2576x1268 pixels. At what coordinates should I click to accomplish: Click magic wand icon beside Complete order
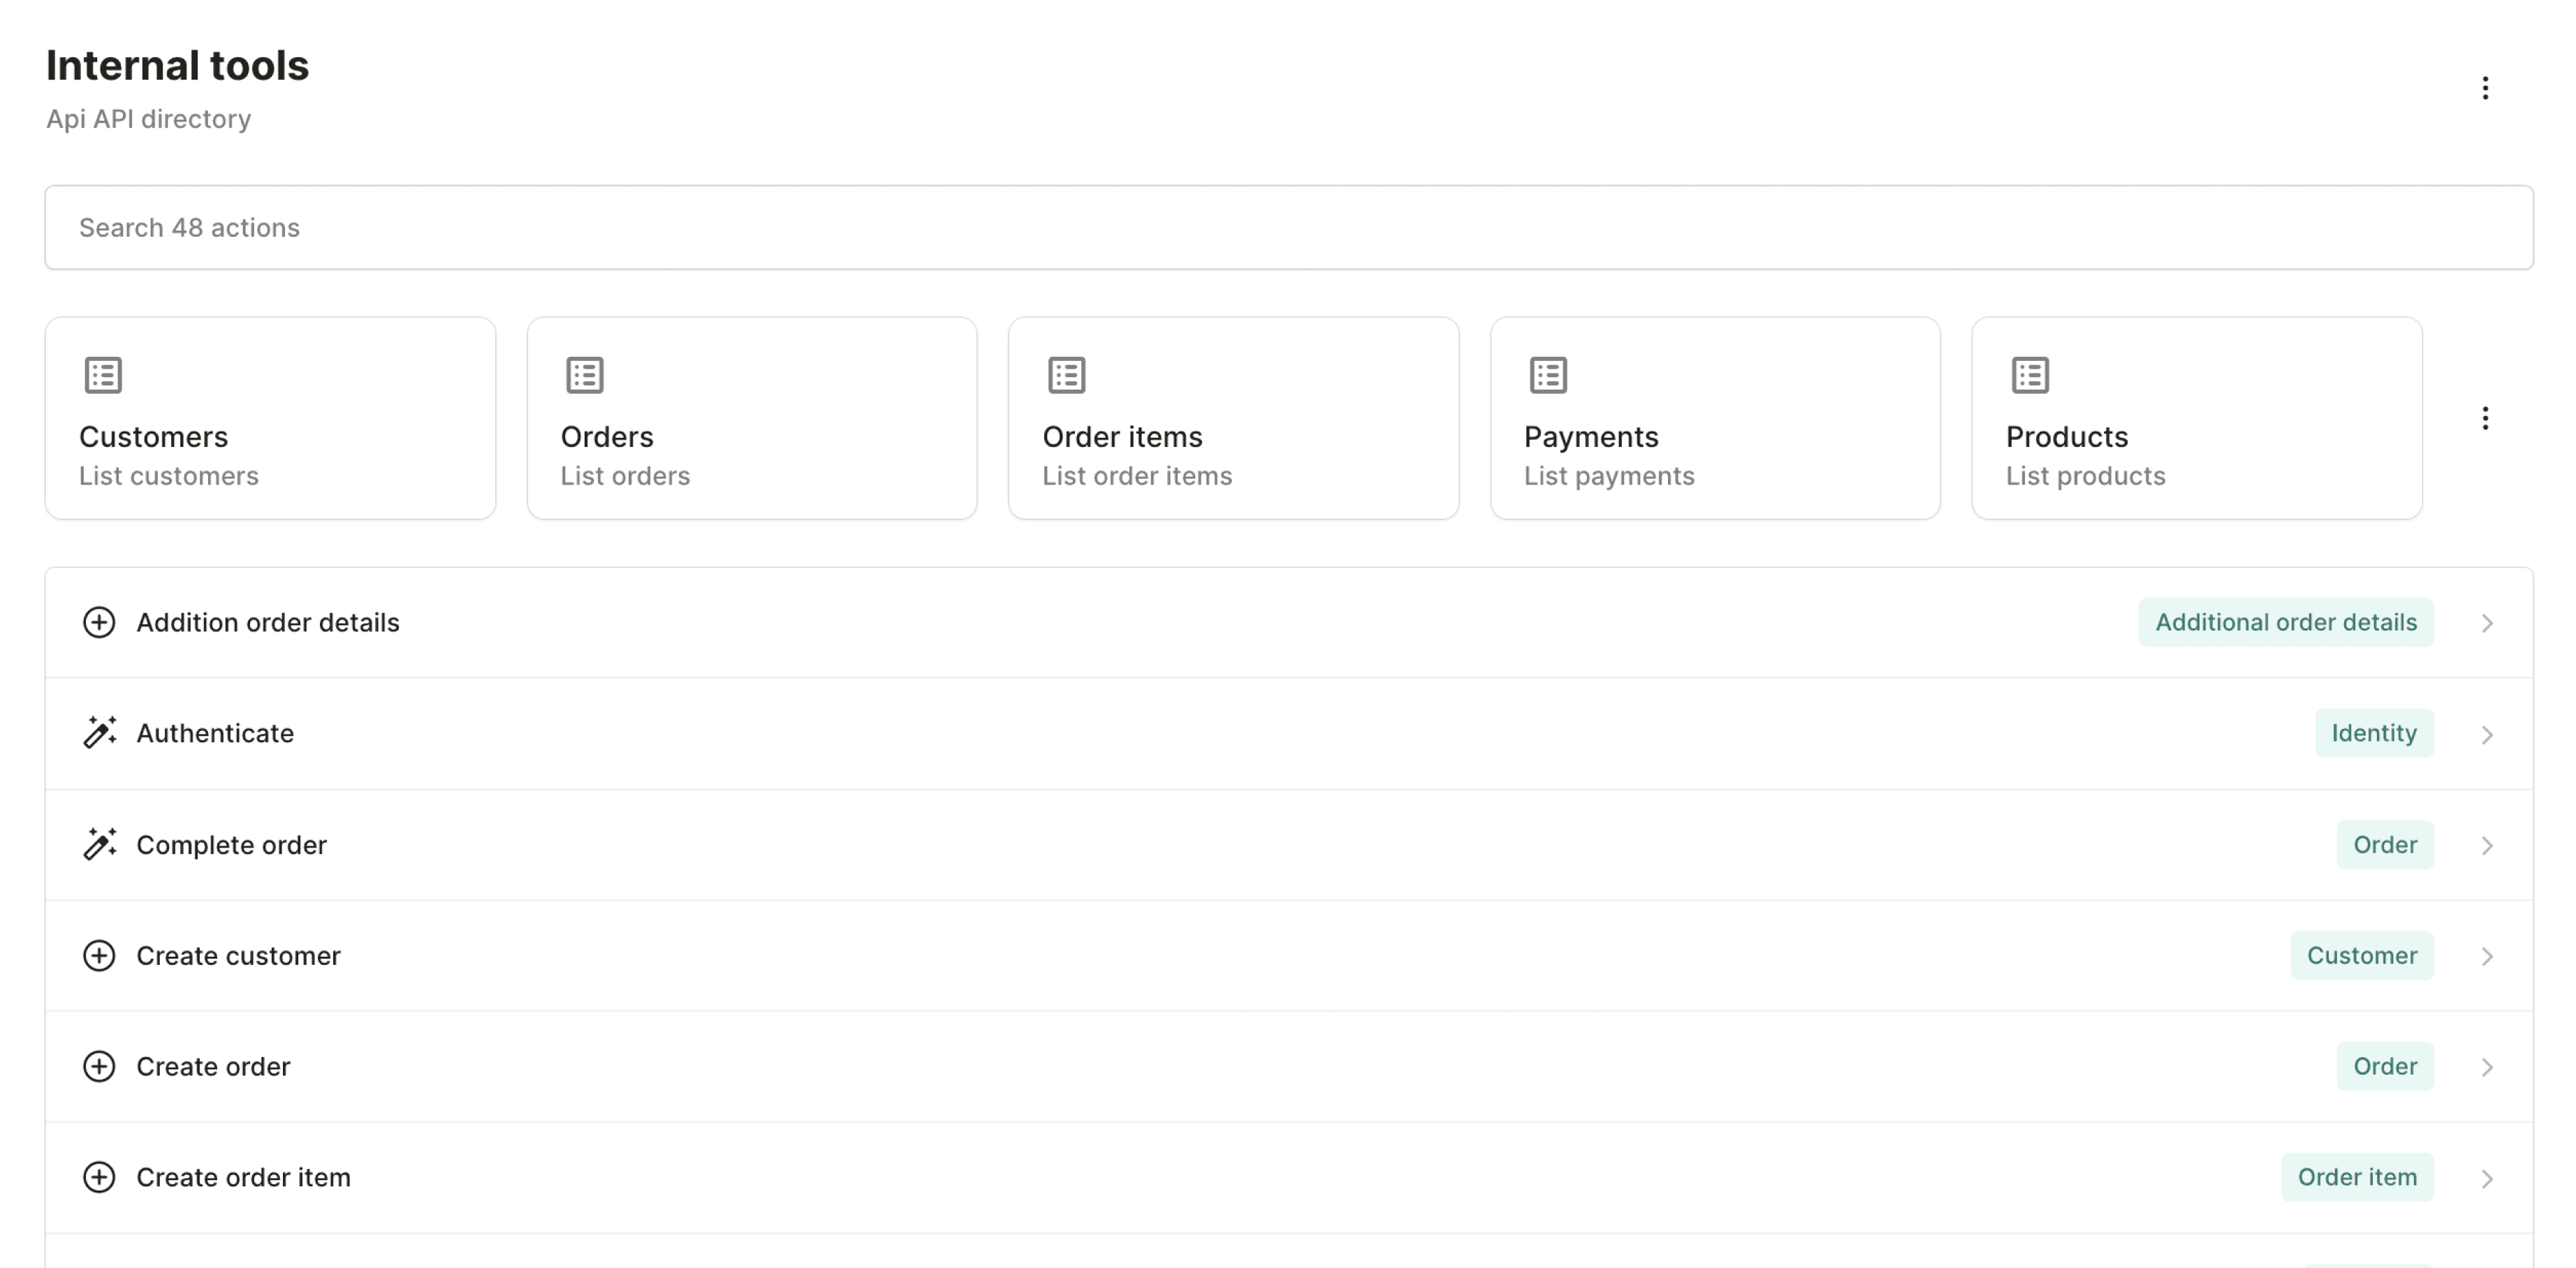99,845
